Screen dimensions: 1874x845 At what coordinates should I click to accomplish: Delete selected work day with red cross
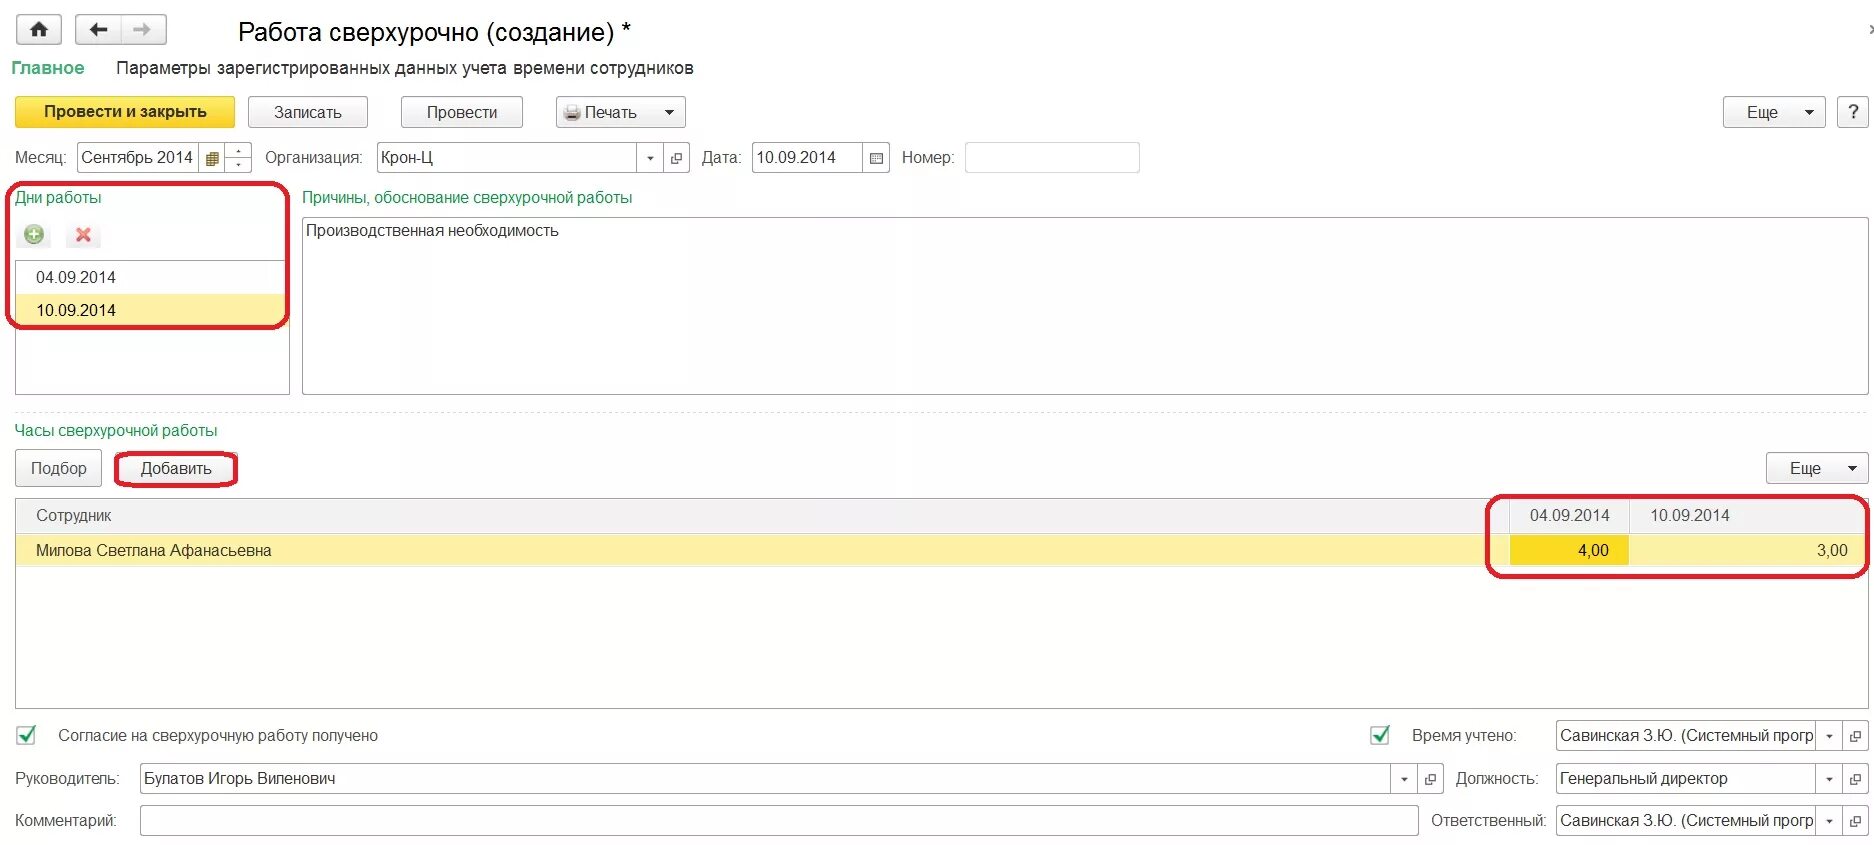pyautogui.click(x=83, y=235)
